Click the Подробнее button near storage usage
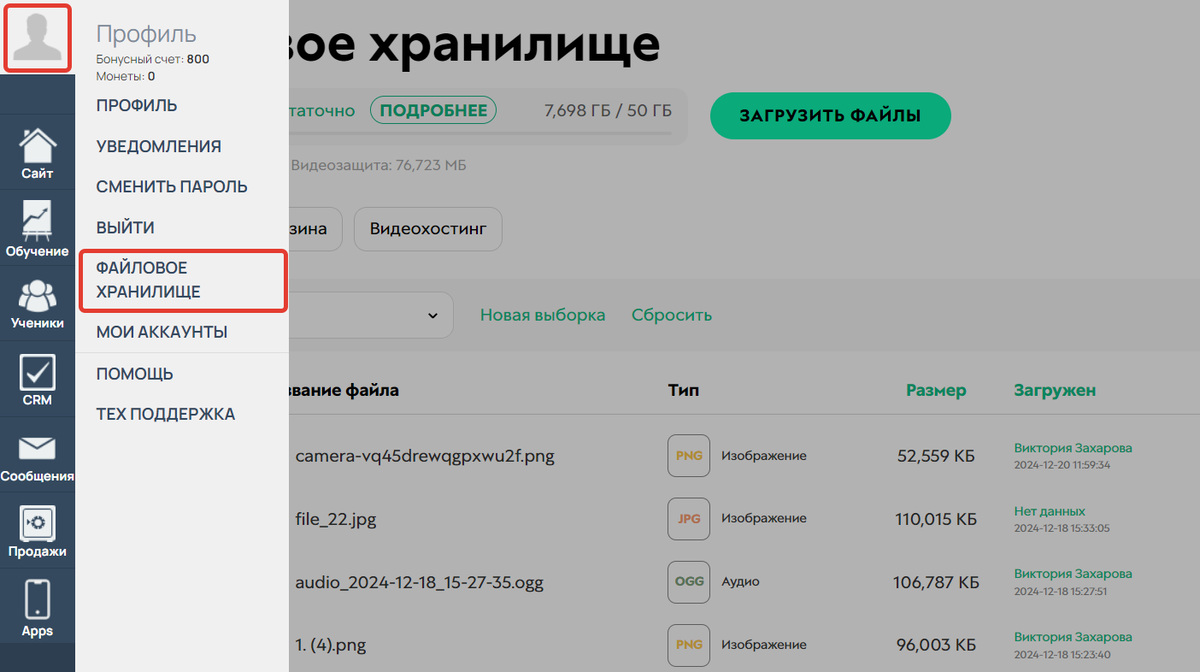The width and height of the screenshot is (1200, 672). (433, 111)
